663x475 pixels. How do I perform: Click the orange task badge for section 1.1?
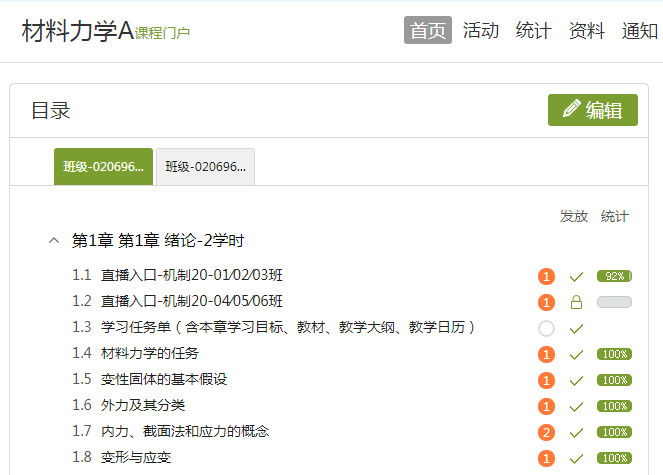point(546,276)
